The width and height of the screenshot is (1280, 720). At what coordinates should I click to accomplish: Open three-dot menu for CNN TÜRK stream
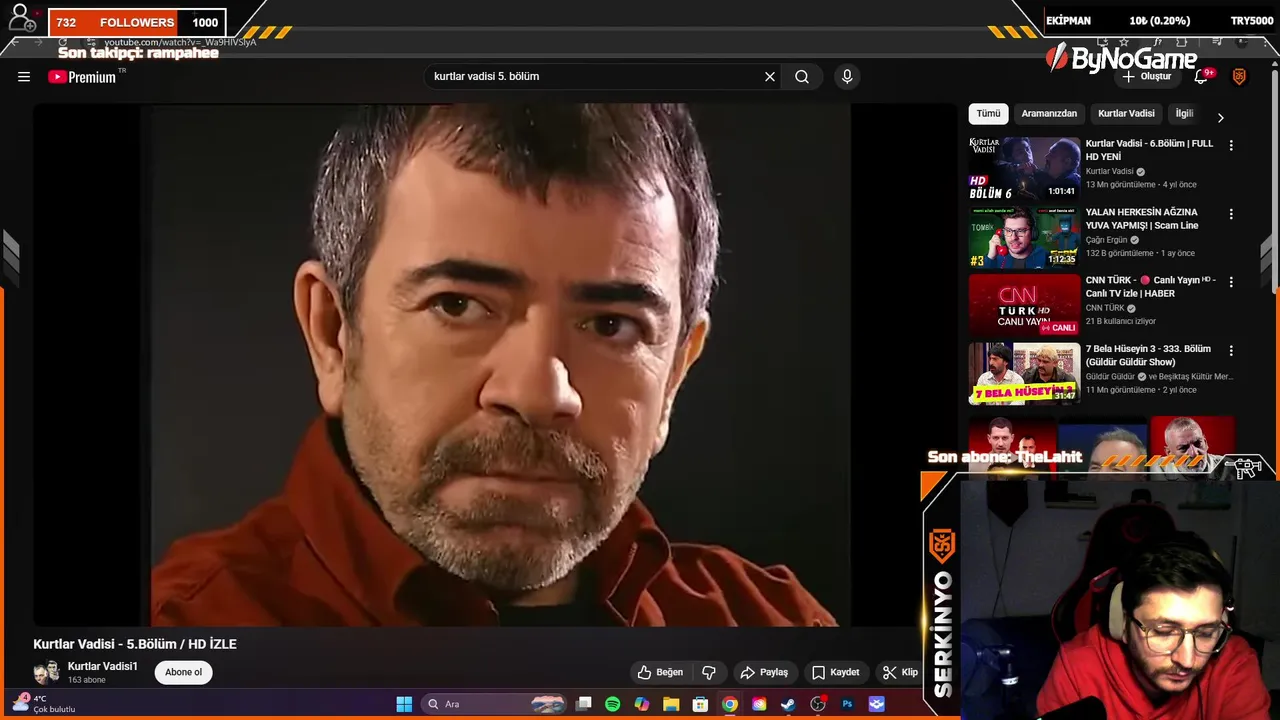click(x=1231, y=283)
